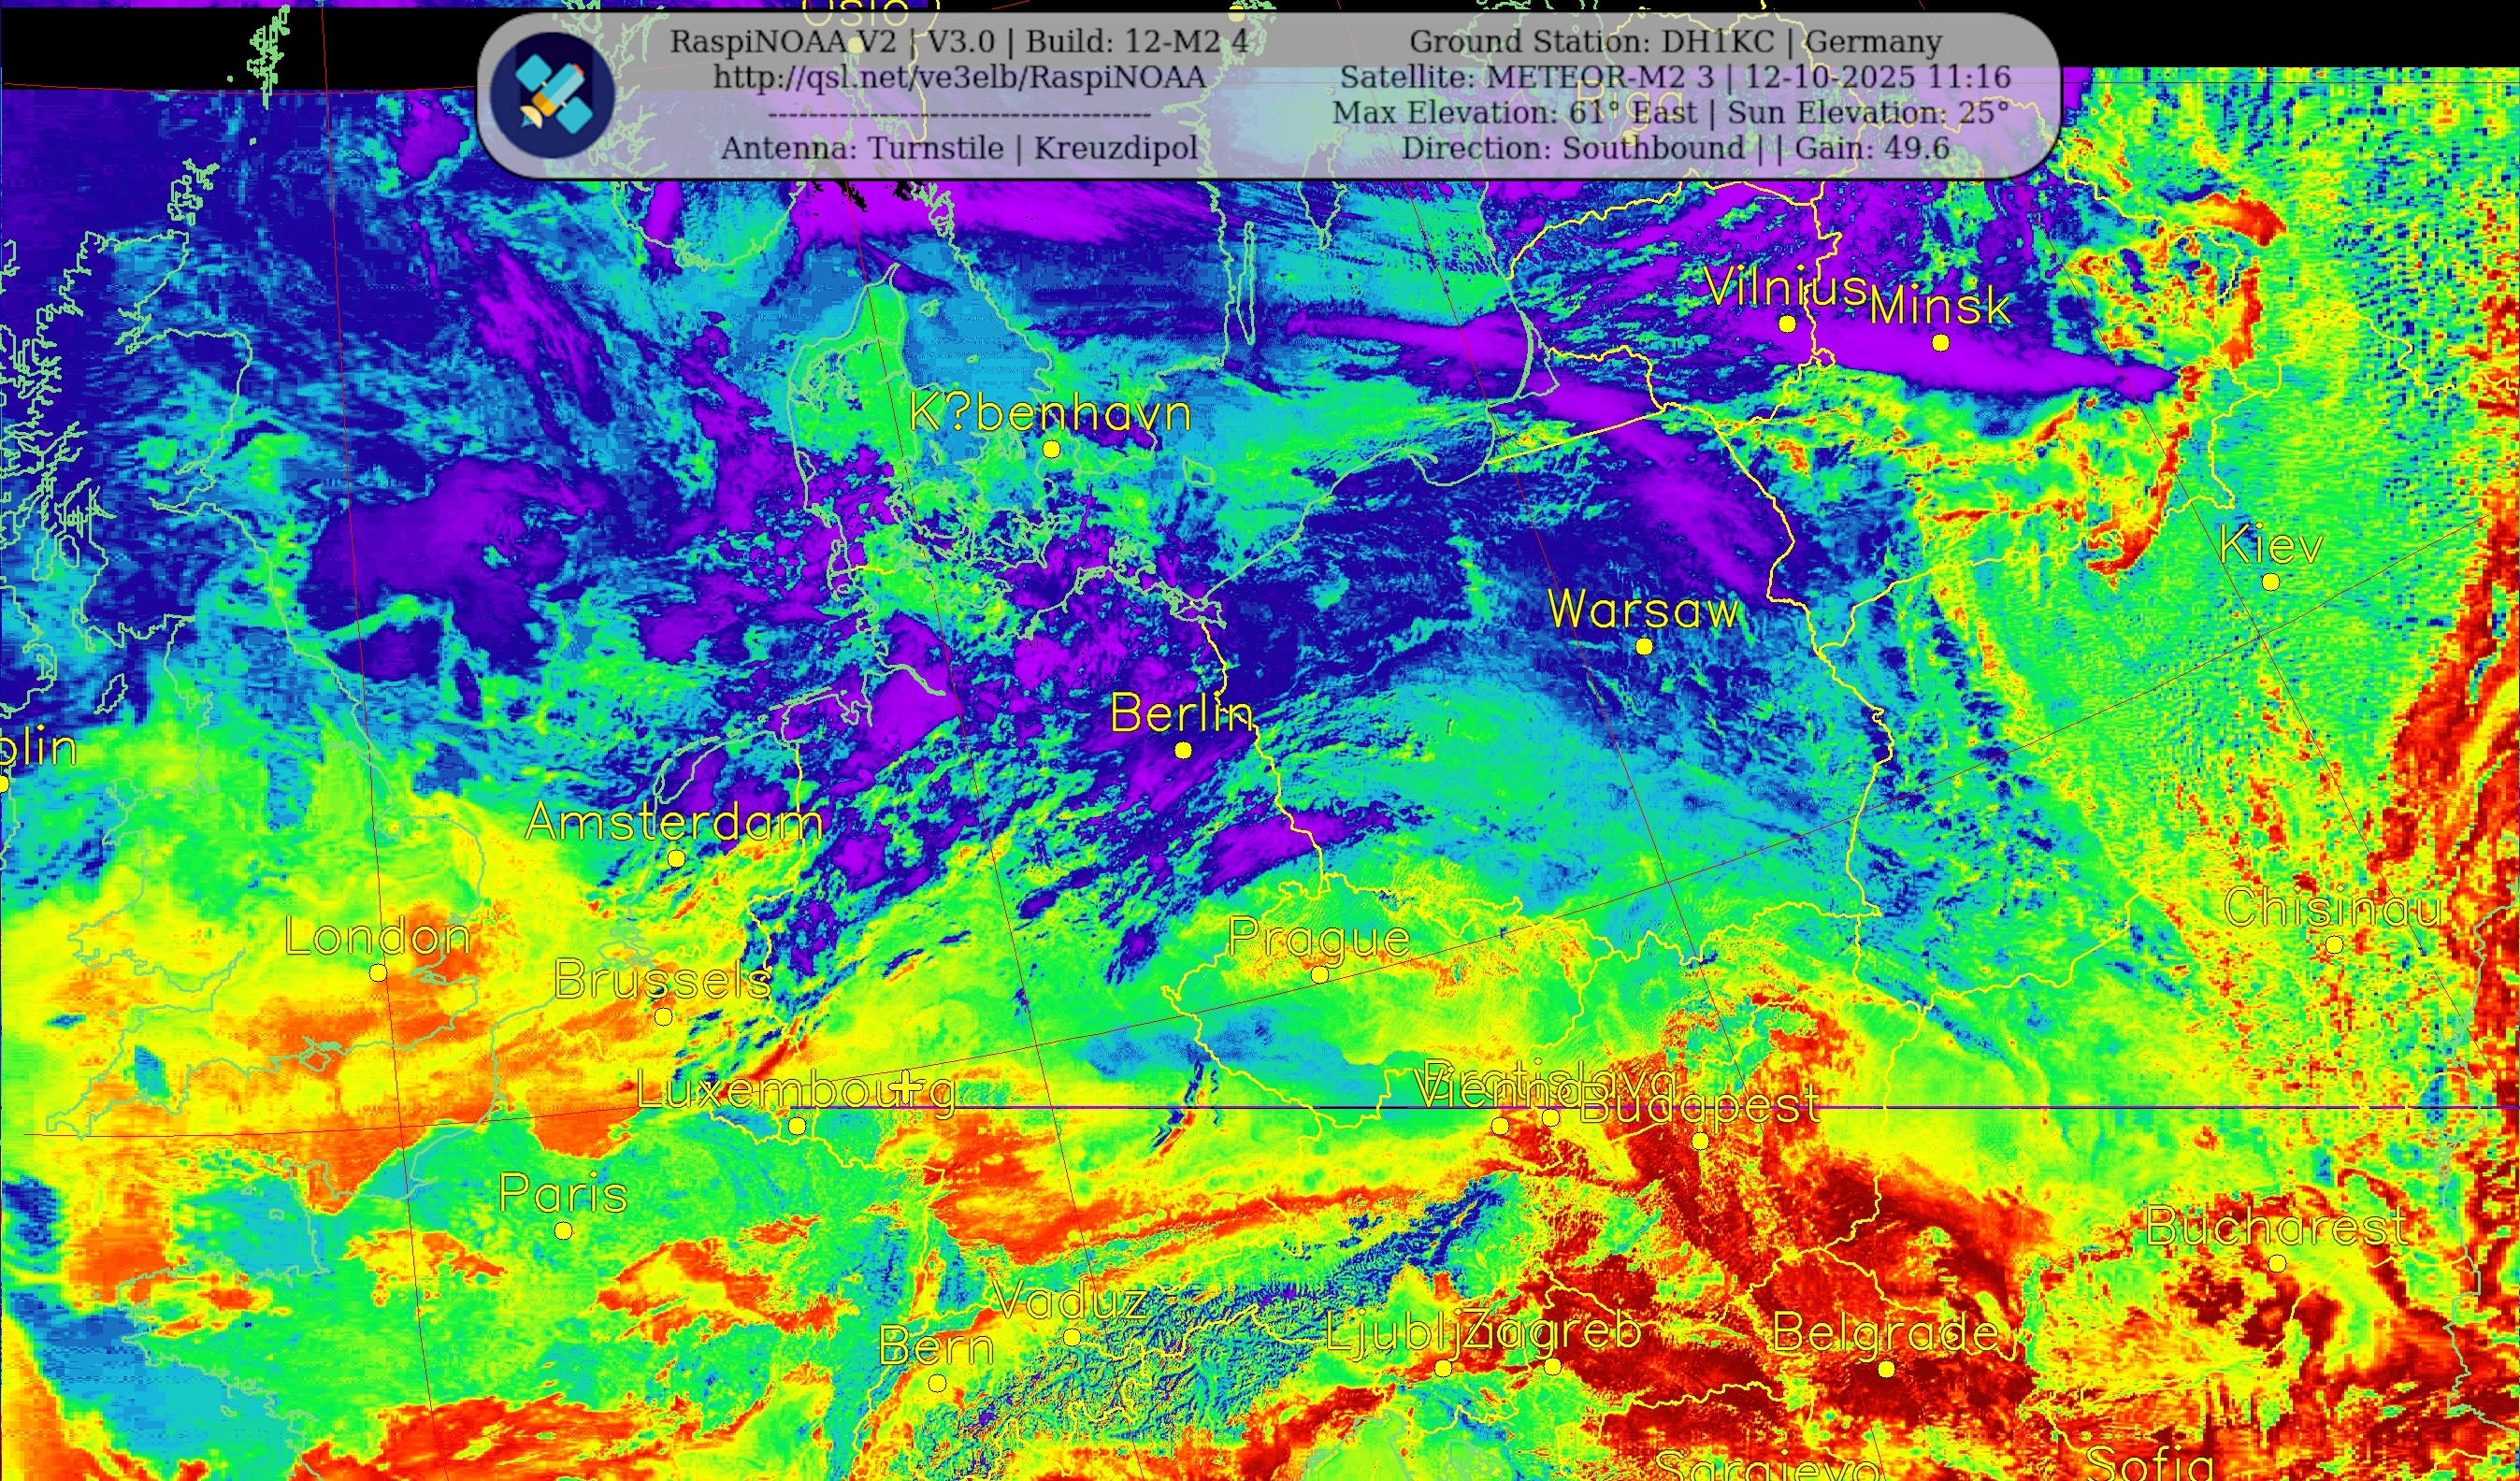Click the Brussels city label text
This screenshot has height=1481, width=2520.
click(x=662, y=980)
